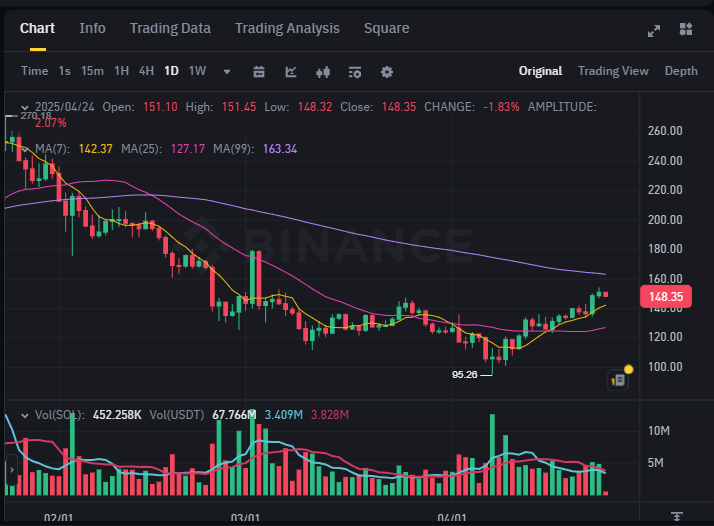This screenshot has width=714, height=526.
Task: Collapse the OHLC date info row
Action: tap(25, 107)
